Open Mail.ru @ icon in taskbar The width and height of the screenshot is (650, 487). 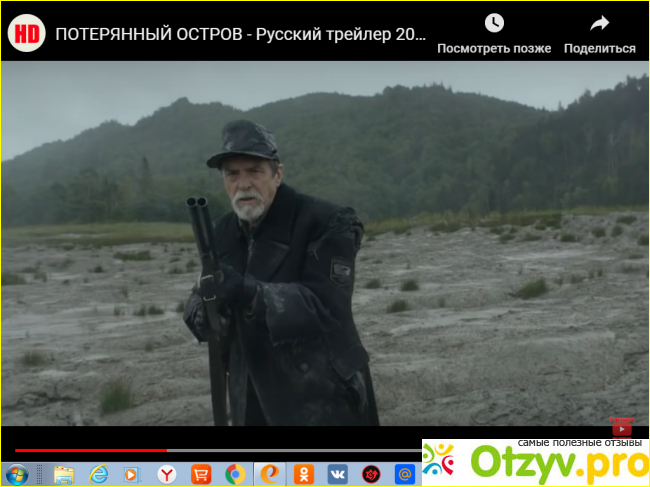click(405, 473)
